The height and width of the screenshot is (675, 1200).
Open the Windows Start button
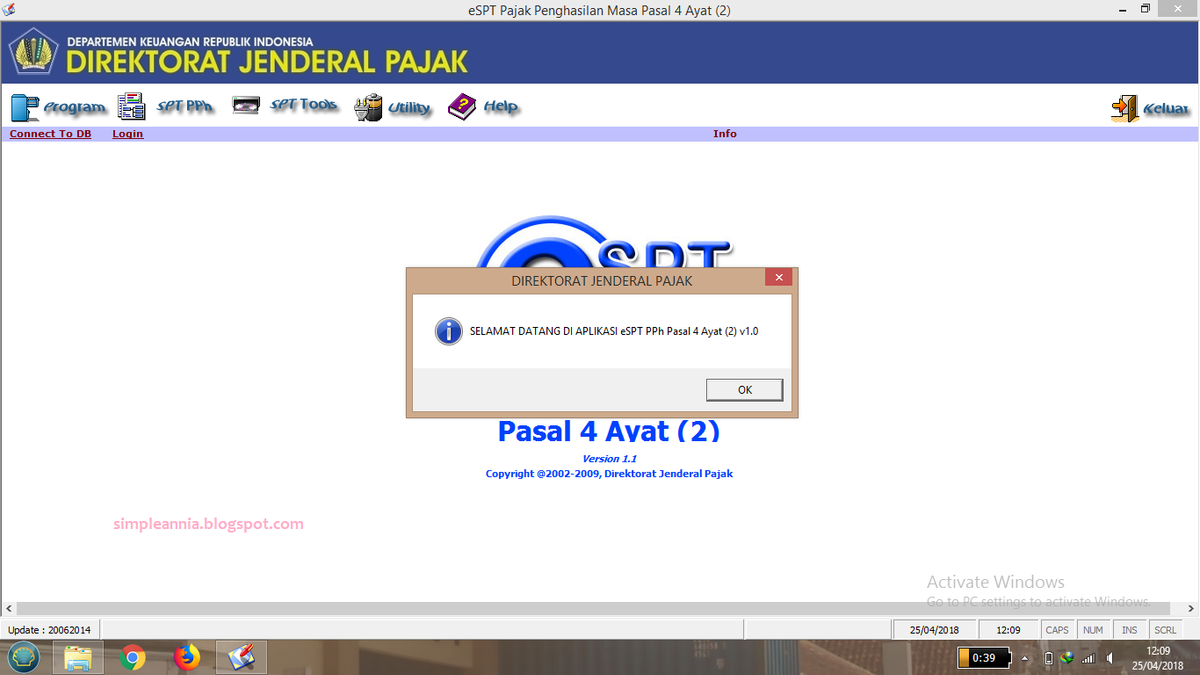(24, 657)
